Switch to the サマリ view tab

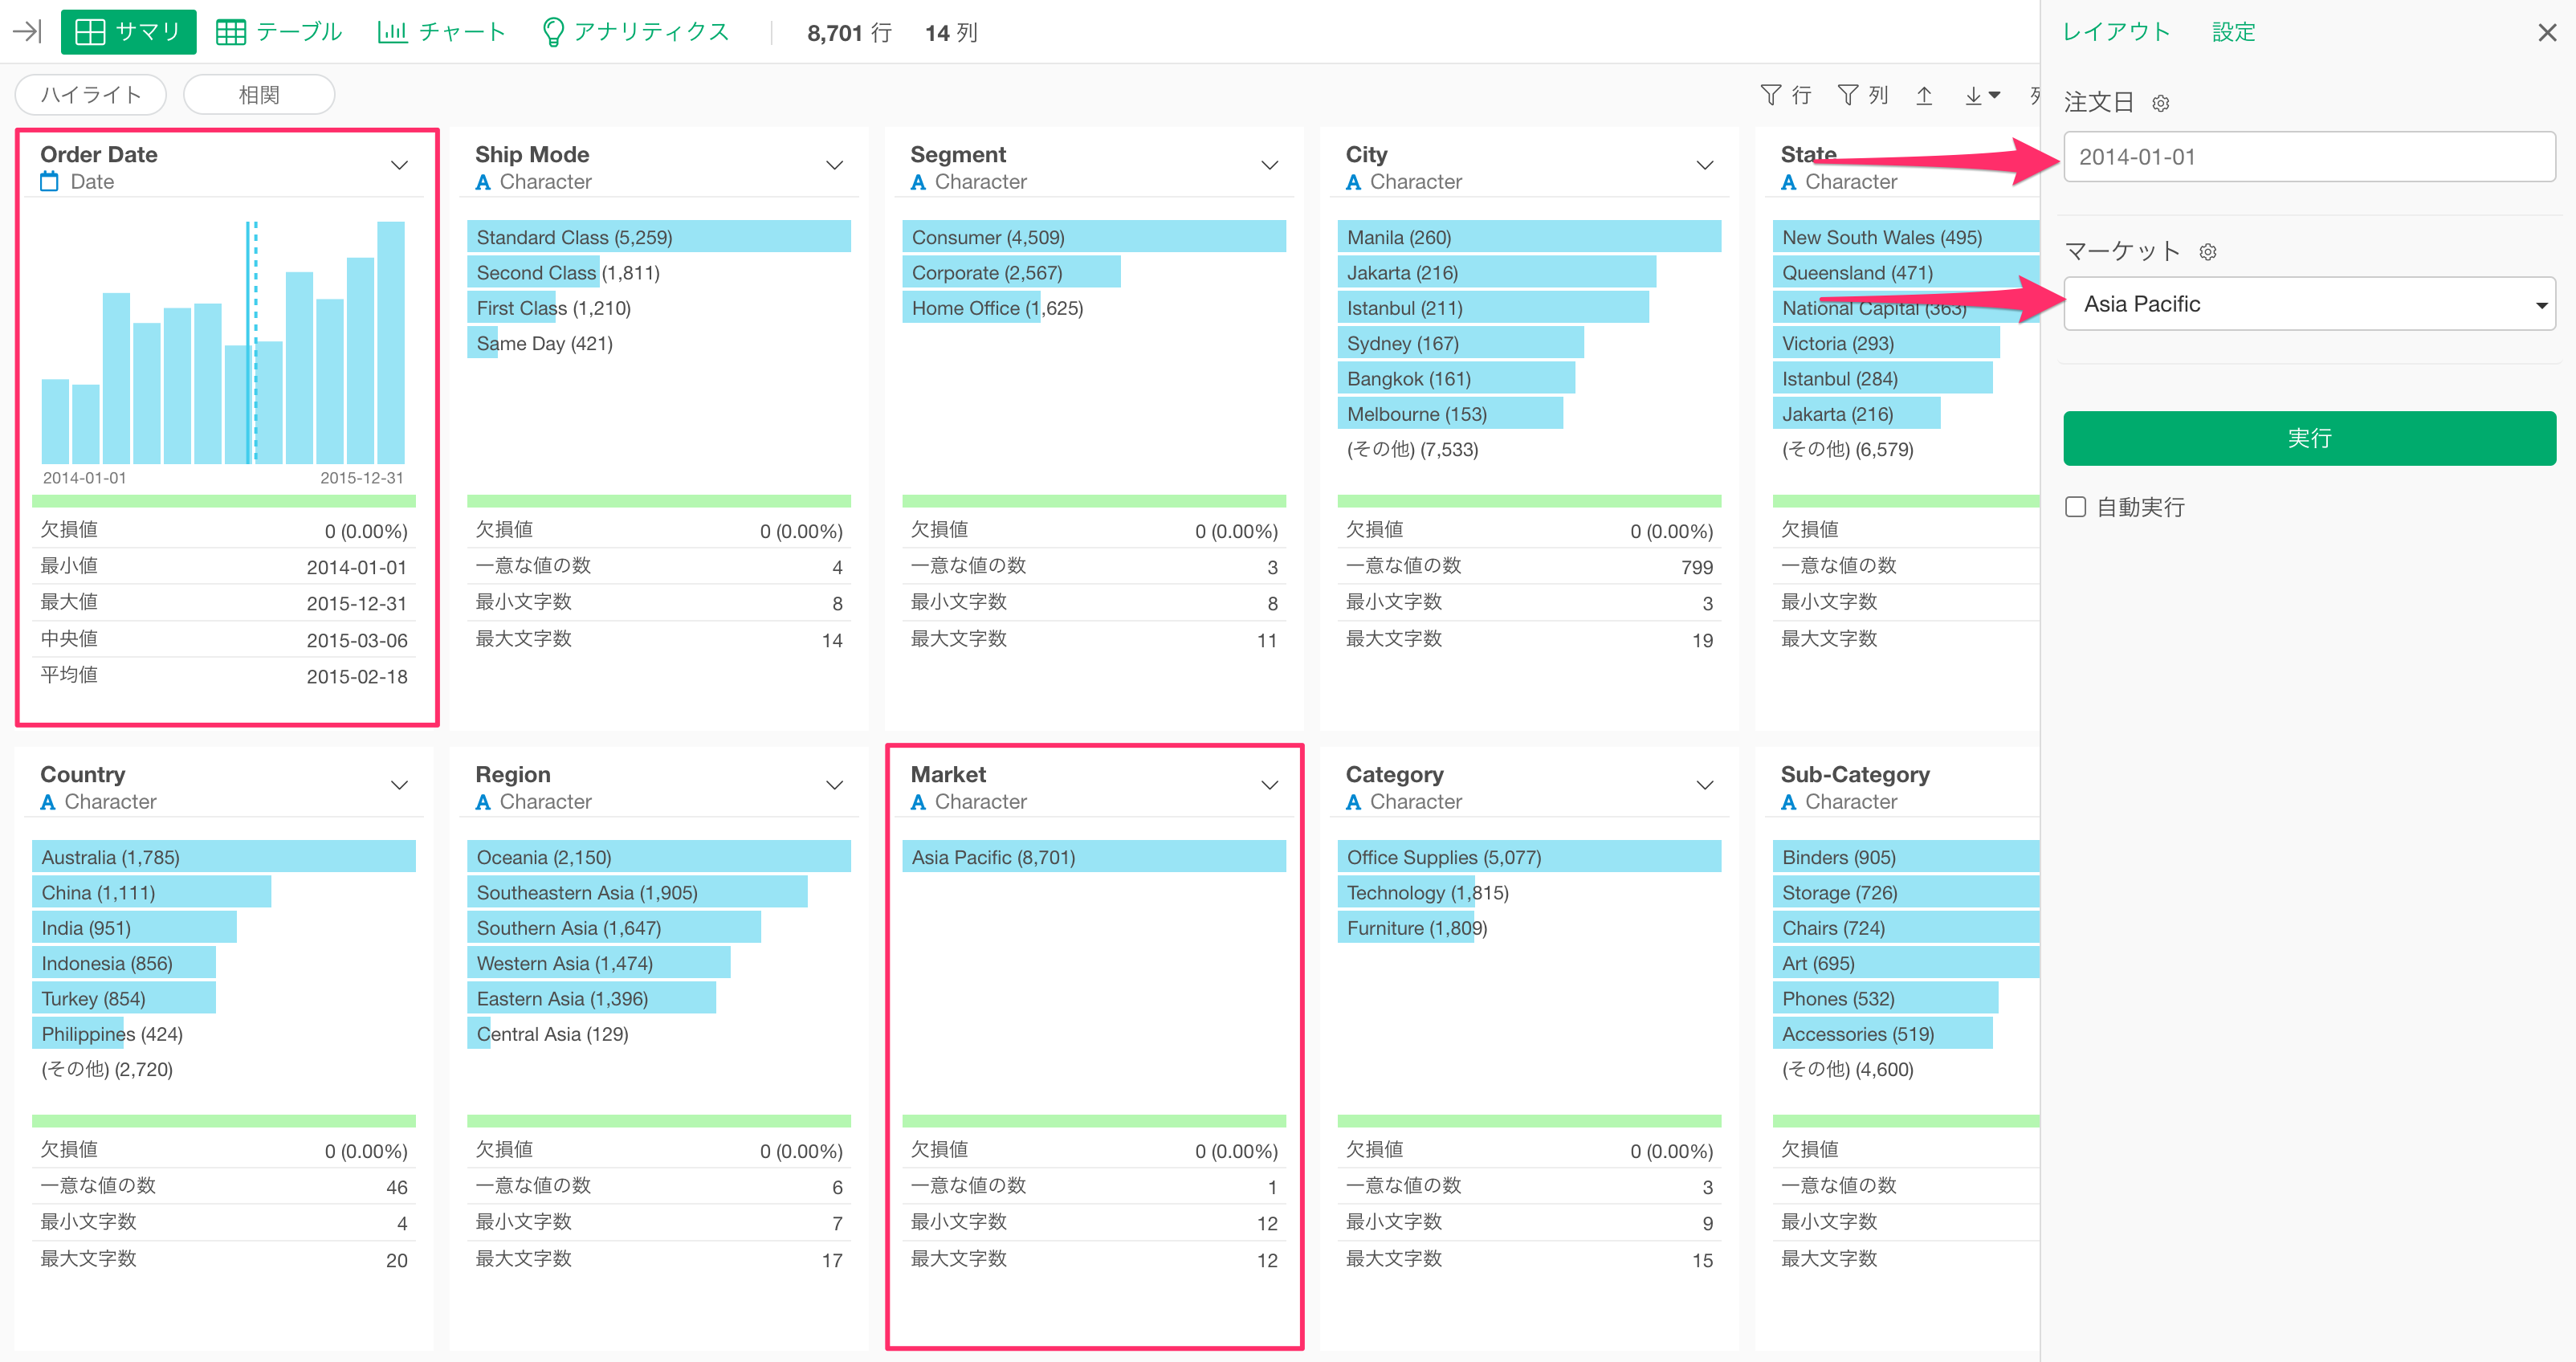128,32
